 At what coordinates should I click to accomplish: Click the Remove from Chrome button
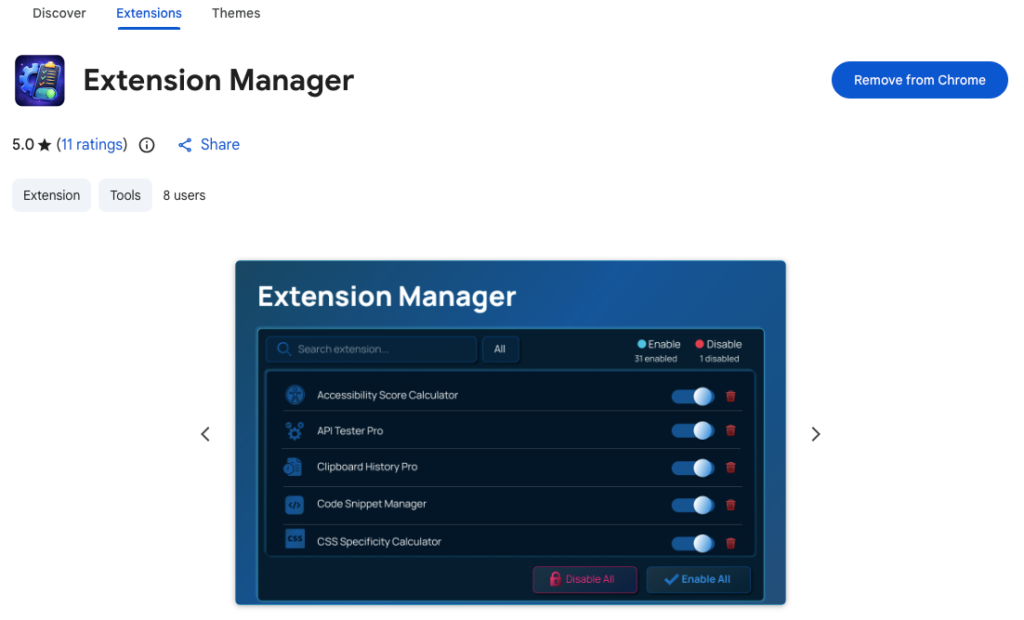pos(919,80)
